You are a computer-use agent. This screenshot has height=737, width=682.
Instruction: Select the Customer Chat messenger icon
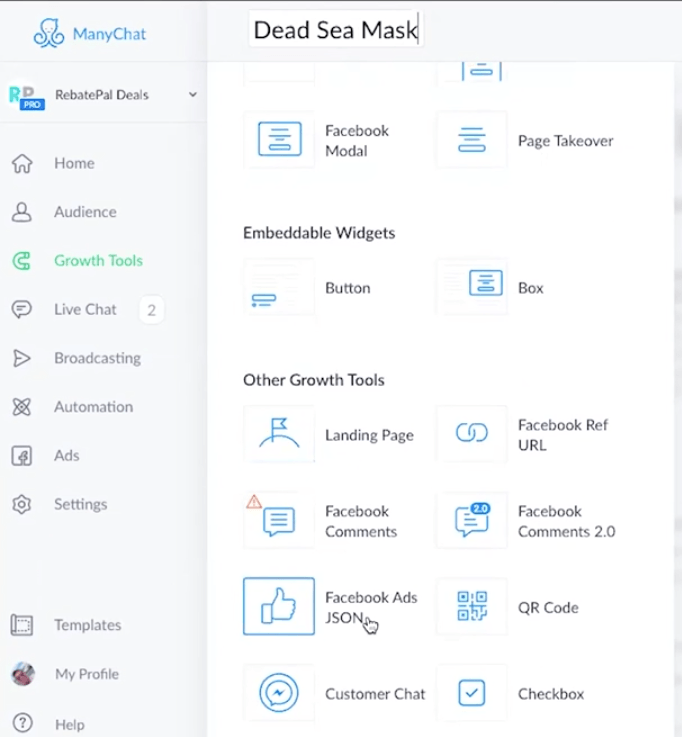[279, 693]
